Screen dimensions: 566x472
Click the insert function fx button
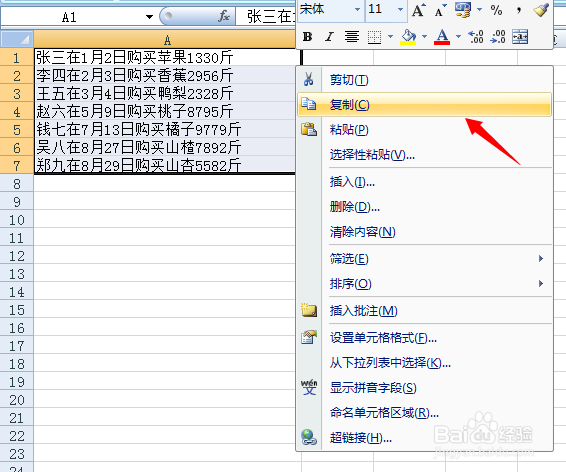pyautogui.click(x=224, y=16)
